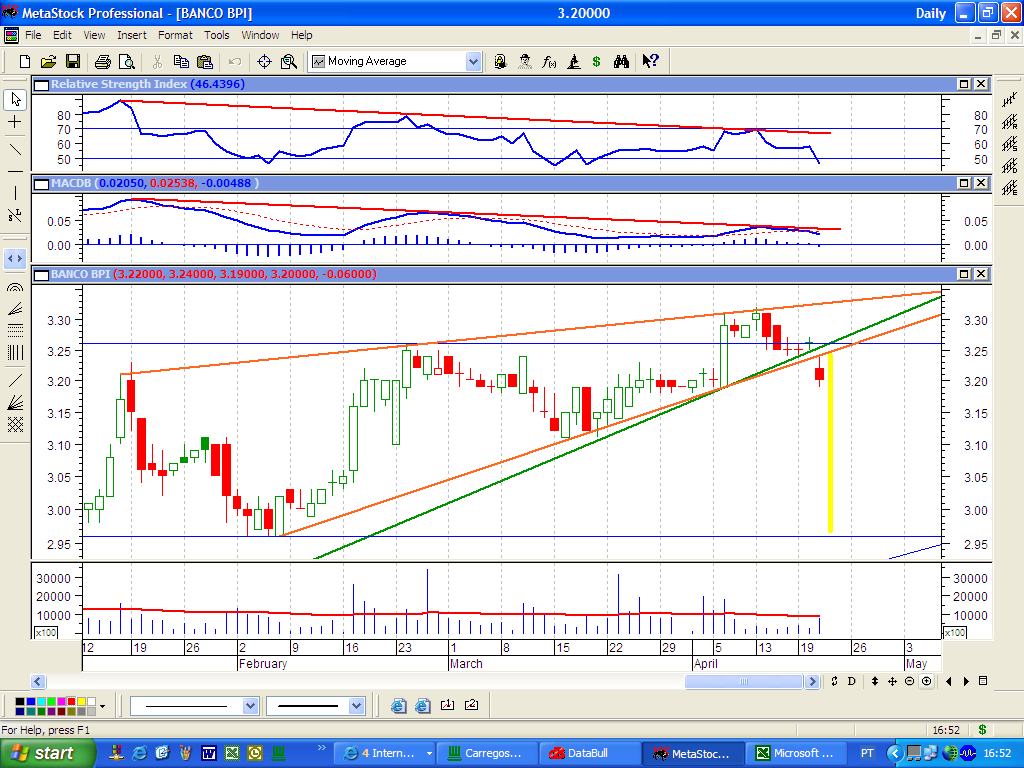Click the previous security left triangle
The image size is (1024, 768).
pyautogui.click(x=949, y=681)
